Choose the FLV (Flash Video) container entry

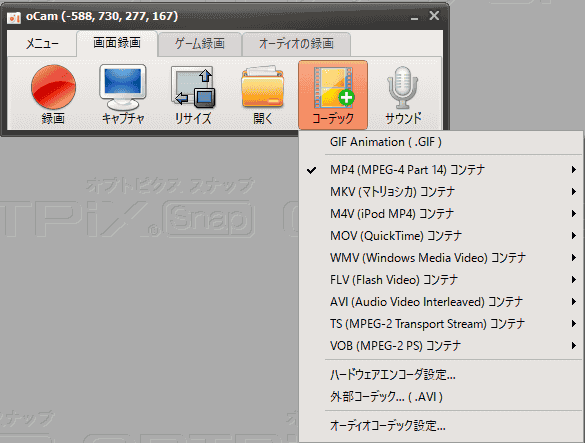(441, 280)
